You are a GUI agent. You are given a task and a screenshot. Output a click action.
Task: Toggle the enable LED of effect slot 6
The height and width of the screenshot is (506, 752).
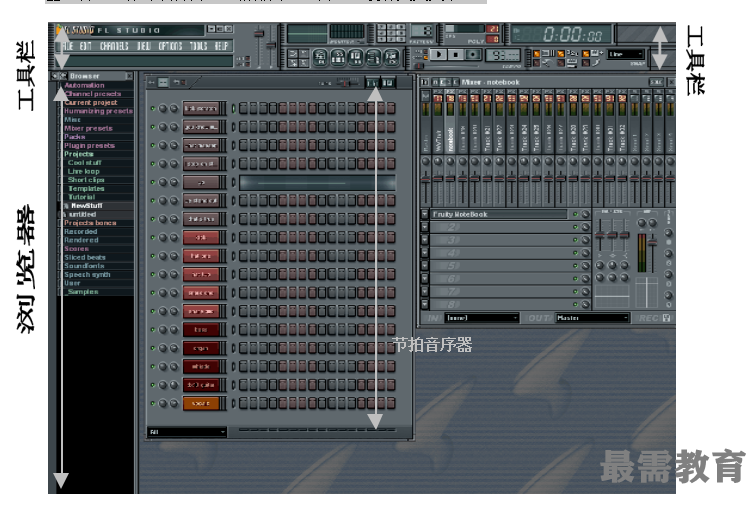(x=575, y=278)
